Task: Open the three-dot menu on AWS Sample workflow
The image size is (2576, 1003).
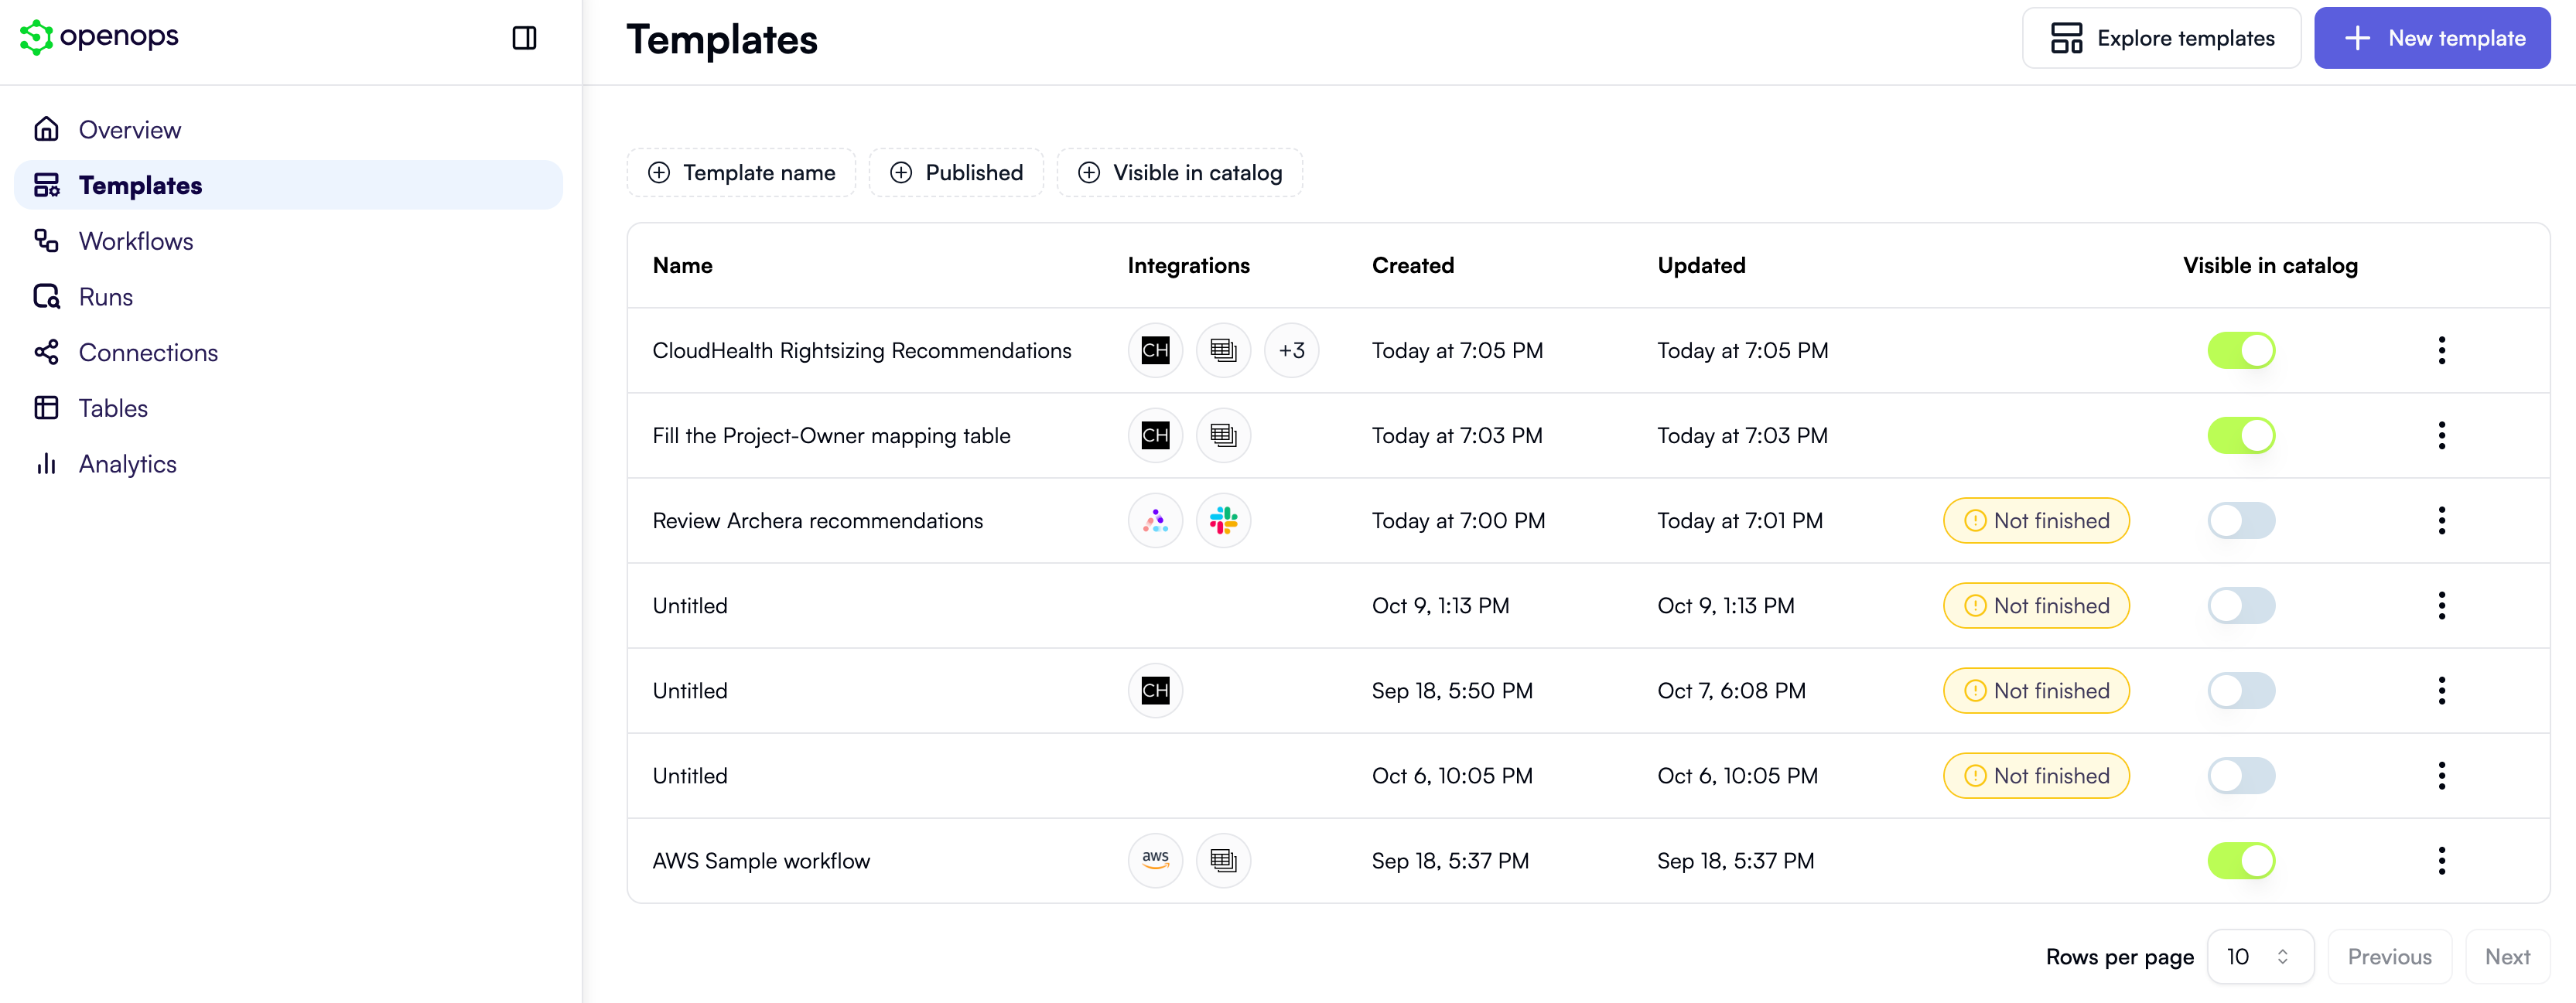Action: point(2442,860)
